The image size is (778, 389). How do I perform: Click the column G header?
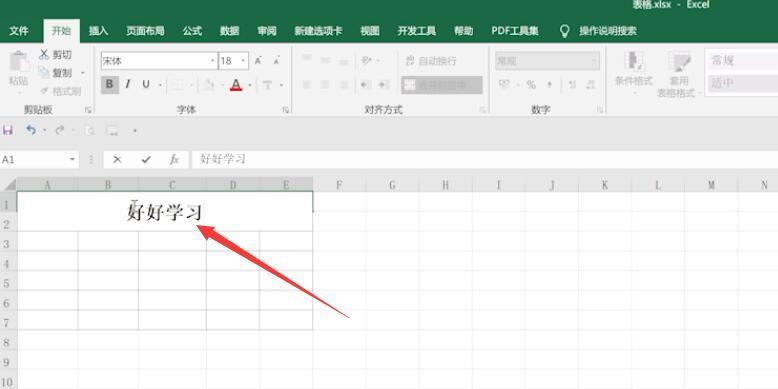392,185
